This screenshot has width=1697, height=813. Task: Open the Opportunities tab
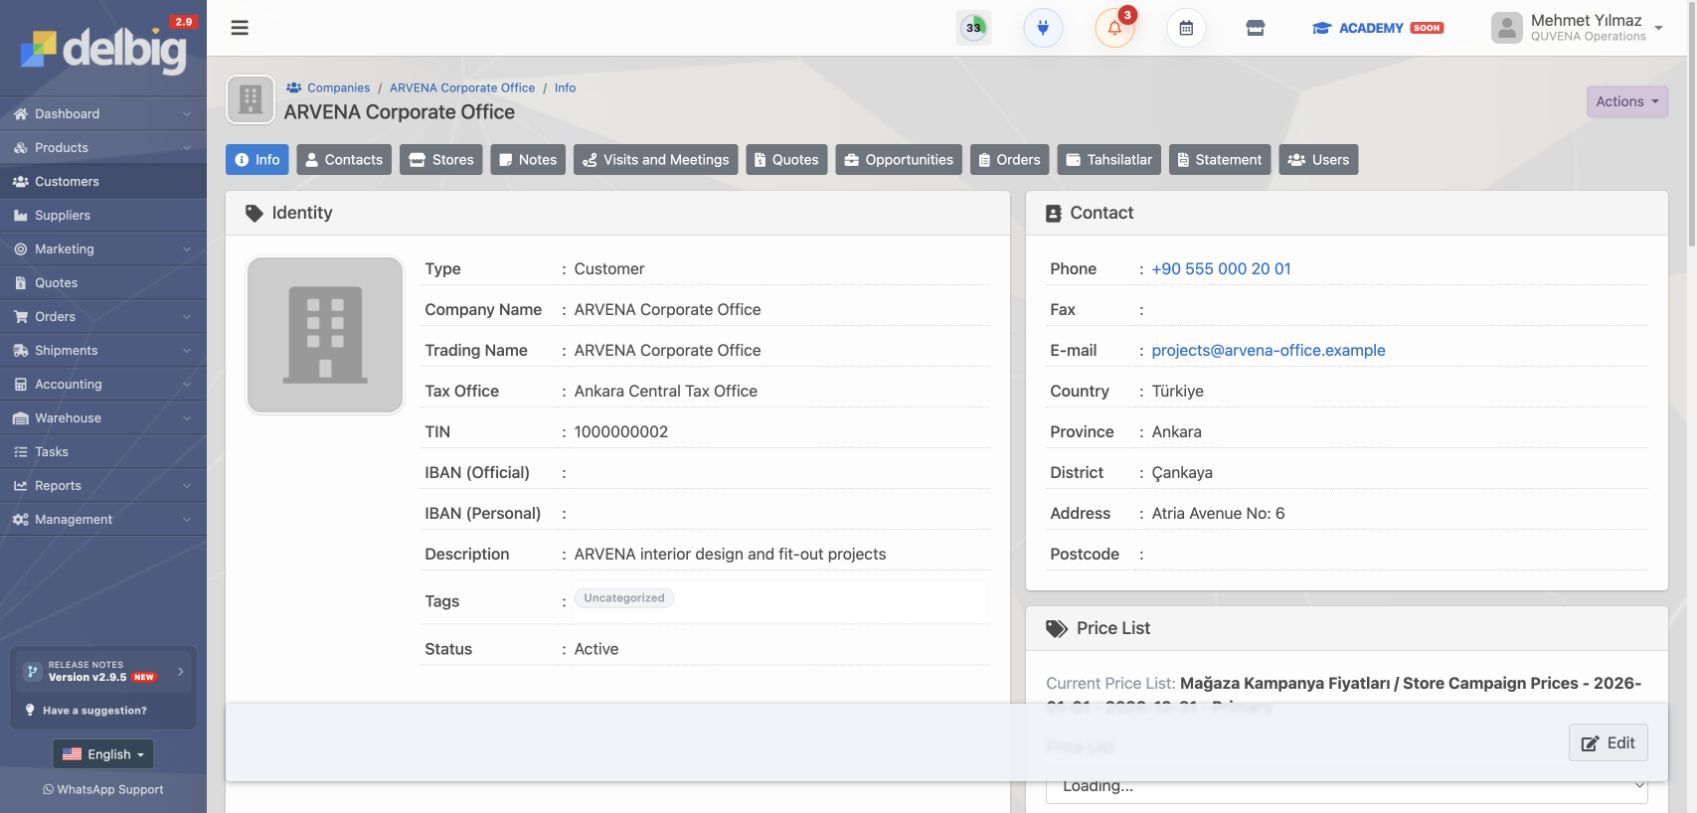[899, 160]
